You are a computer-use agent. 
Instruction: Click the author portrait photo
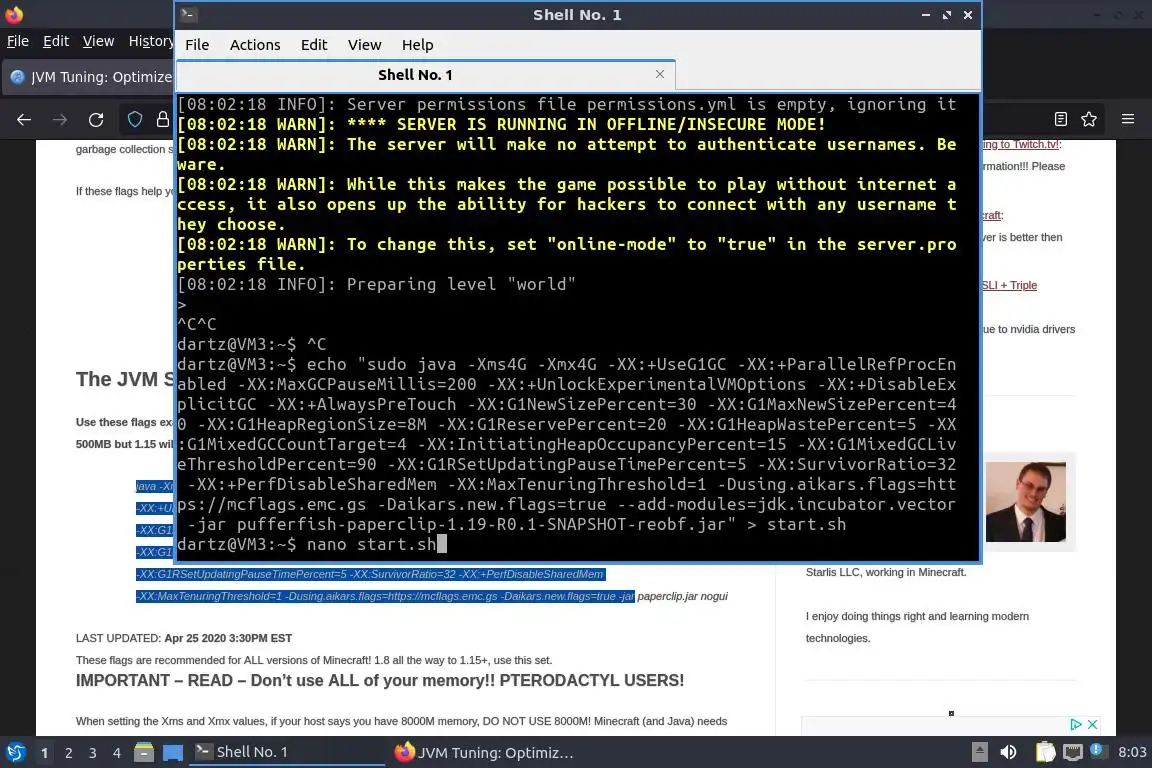click(x=1026, y=502)
